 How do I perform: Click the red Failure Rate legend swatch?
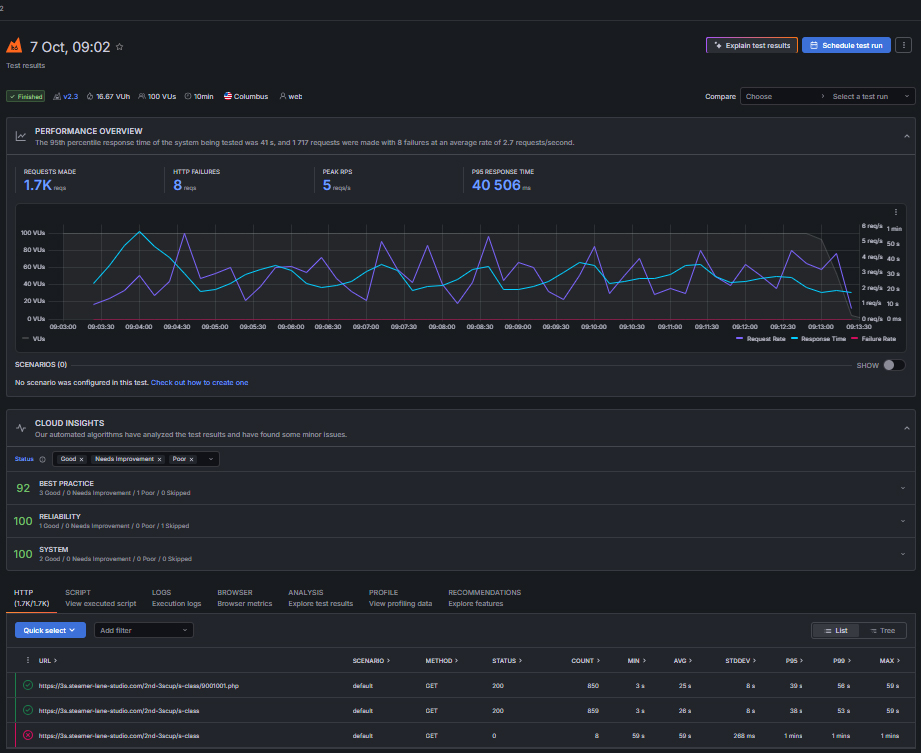tap(854, 339)
